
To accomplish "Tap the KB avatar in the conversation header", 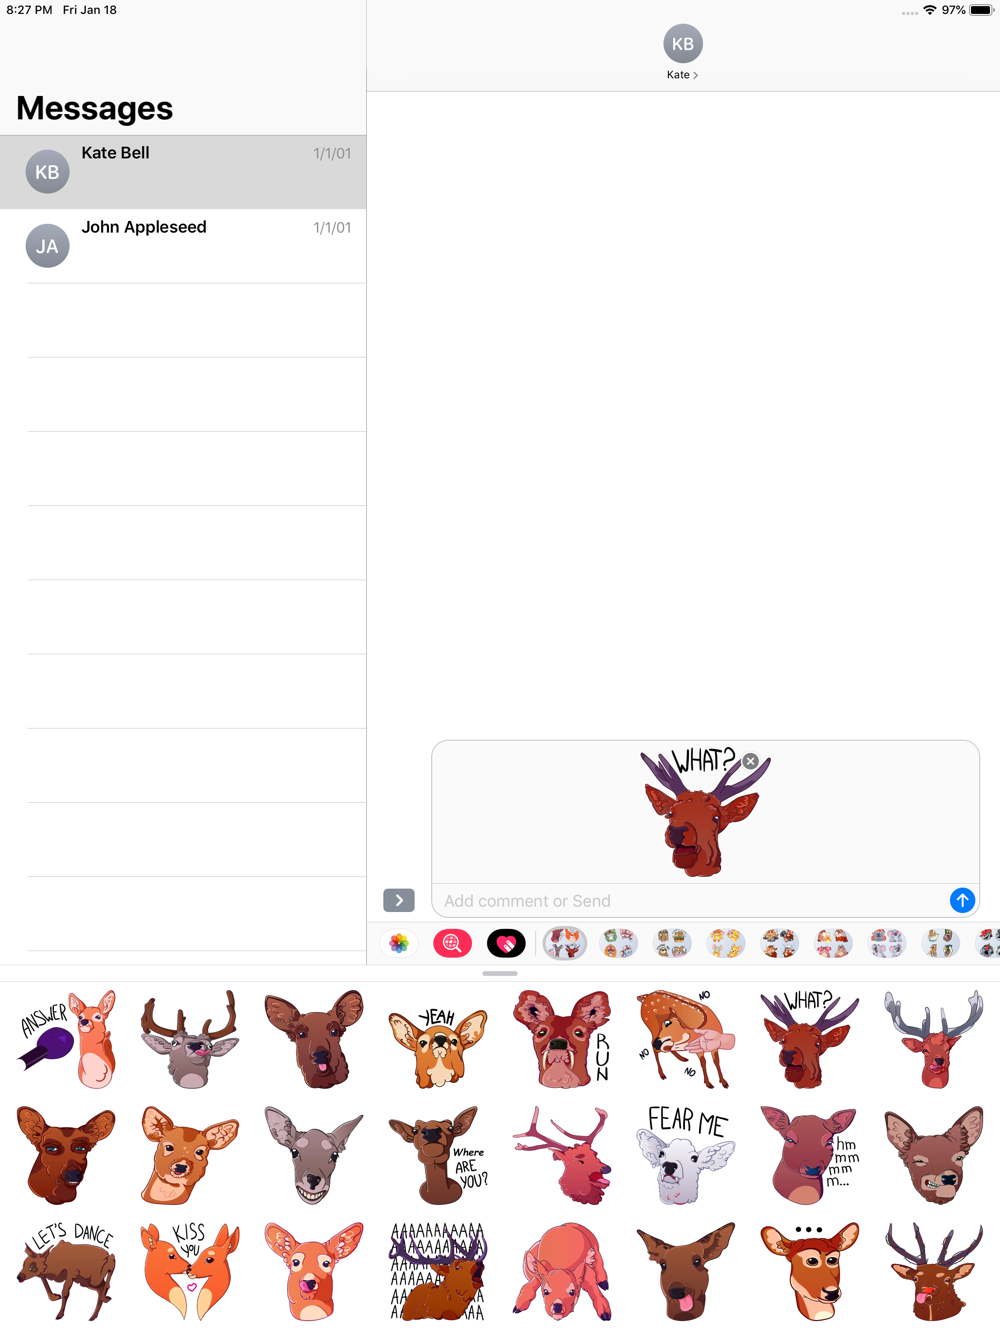I will coord(683,44).
